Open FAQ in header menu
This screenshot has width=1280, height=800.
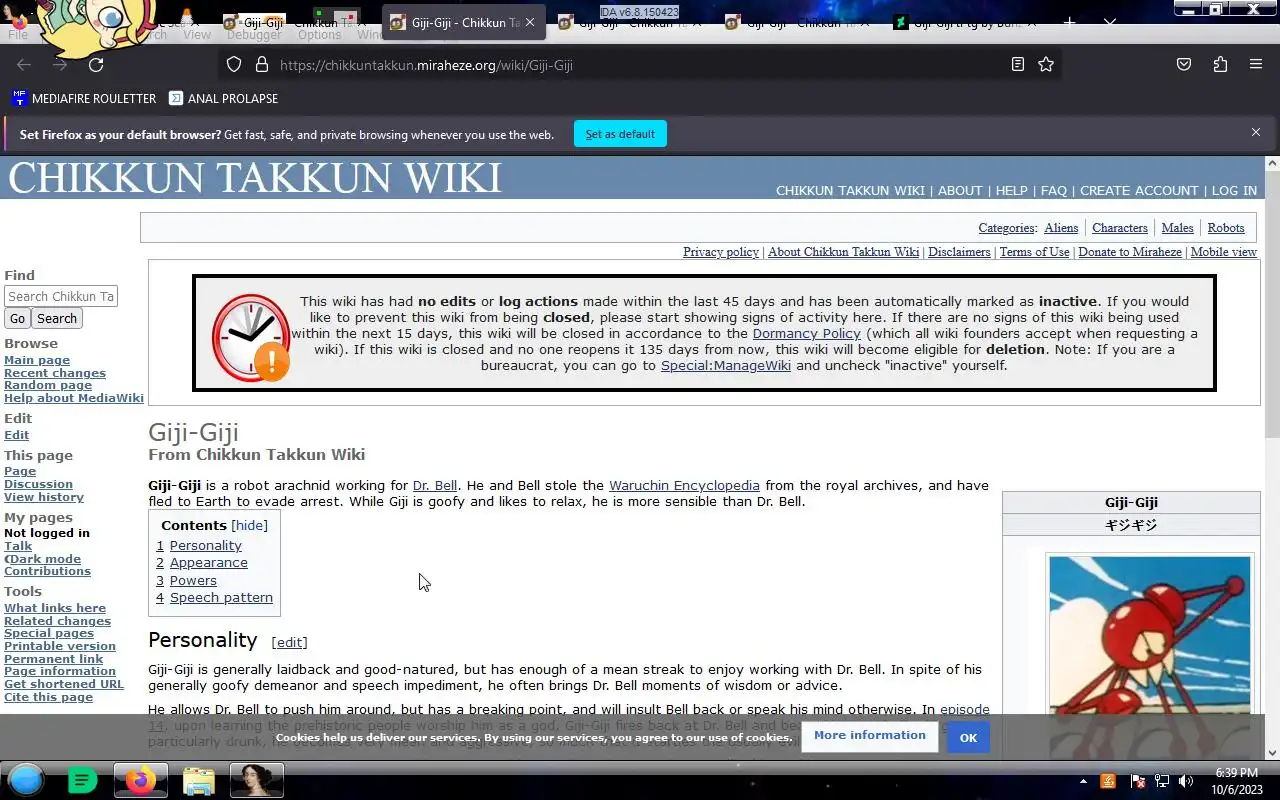pos(1054,190)
